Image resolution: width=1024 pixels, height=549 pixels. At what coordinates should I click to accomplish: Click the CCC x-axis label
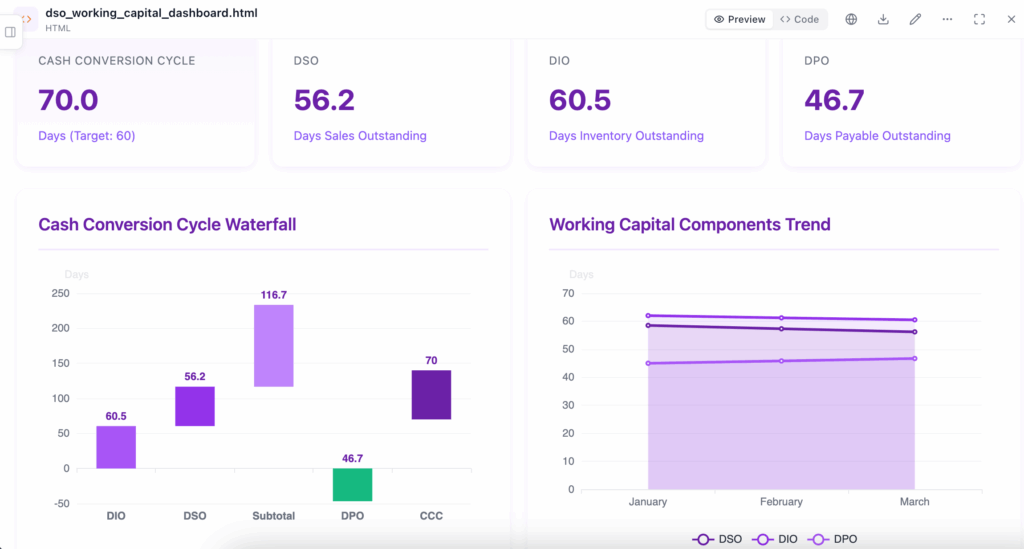[431, 516]
